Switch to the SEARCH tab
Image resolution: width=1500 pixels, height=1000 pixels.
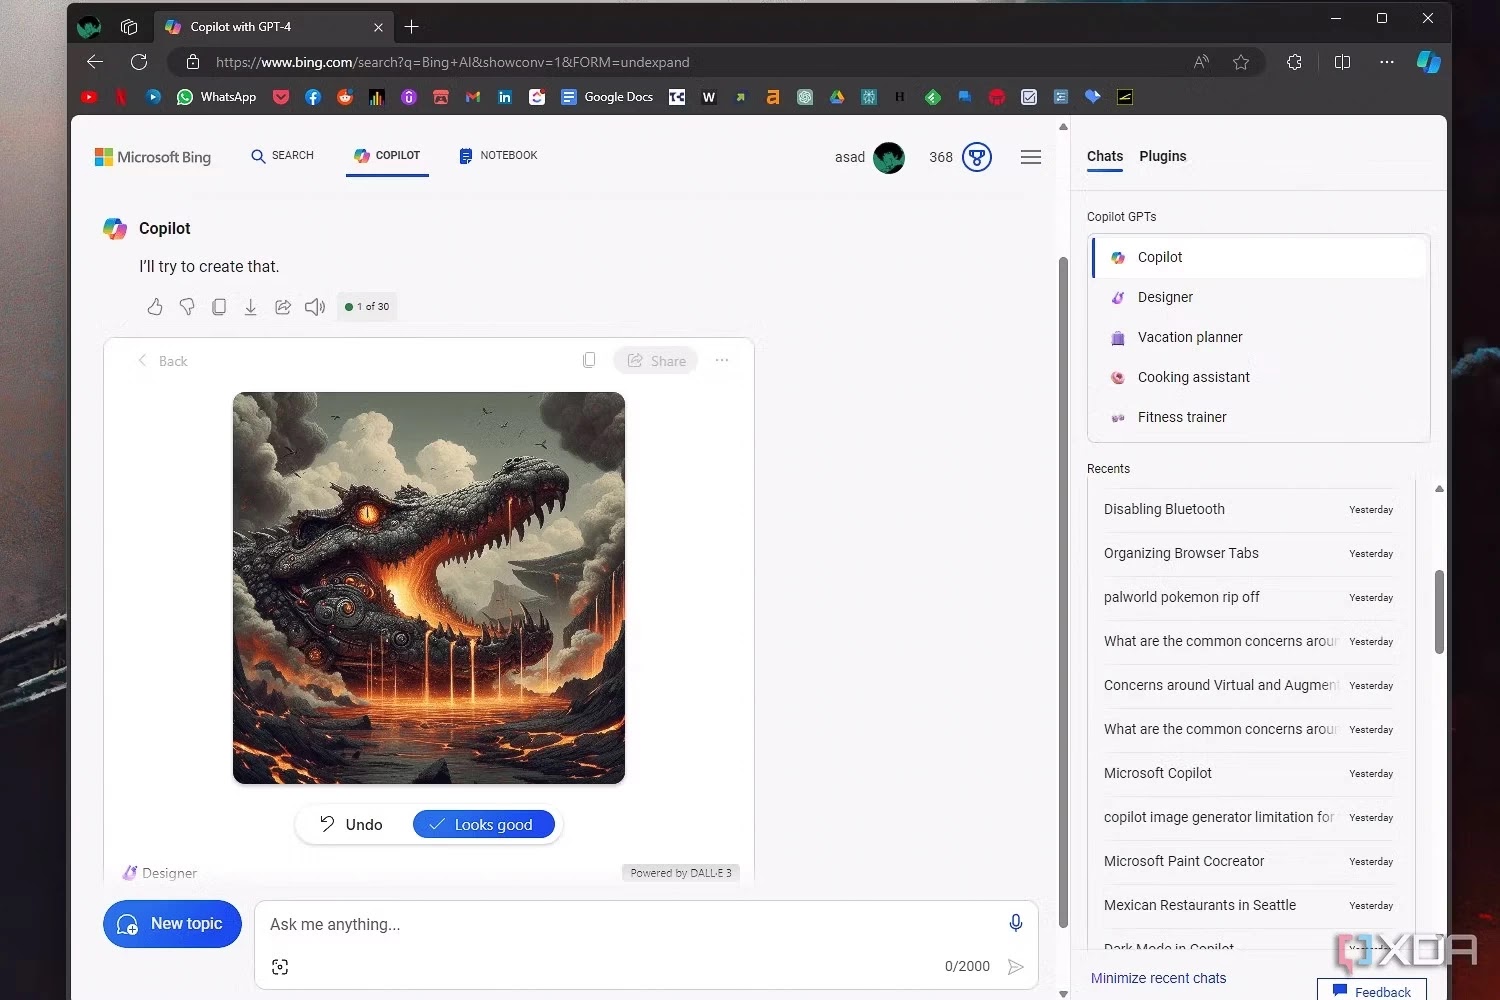(x=282, y=156)
